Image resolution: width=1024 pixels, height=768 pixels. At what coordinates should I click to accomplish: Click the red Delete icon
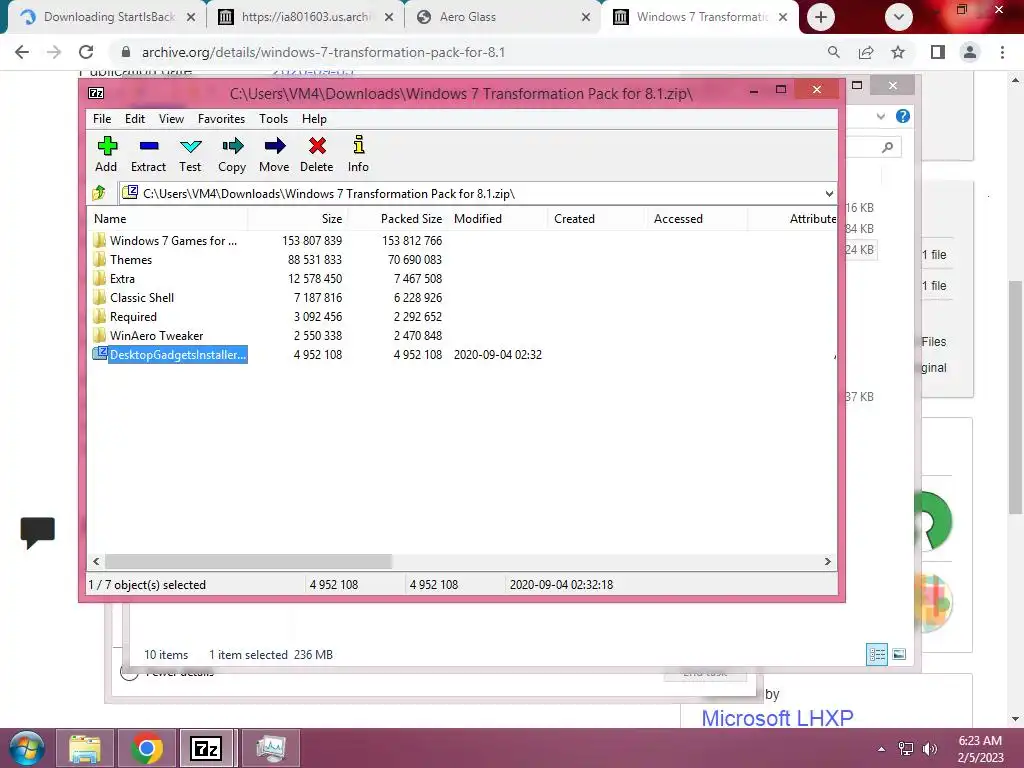[317, 146]
